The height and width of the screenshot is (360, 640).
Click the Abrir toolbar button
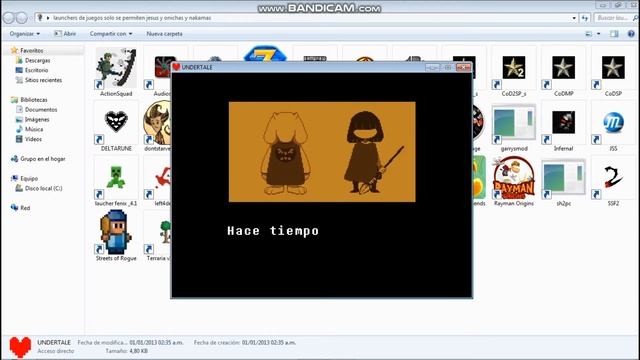[65, 34]
